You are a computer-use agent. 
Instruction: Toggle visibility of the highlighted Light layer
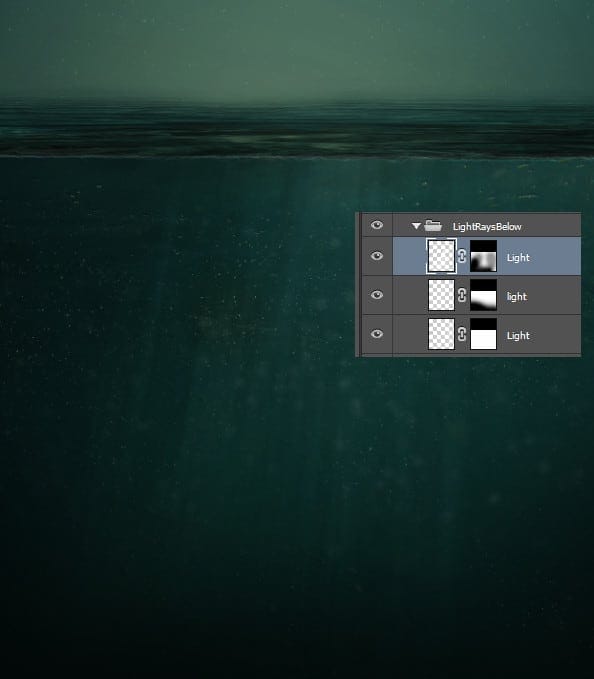[377, 256]
